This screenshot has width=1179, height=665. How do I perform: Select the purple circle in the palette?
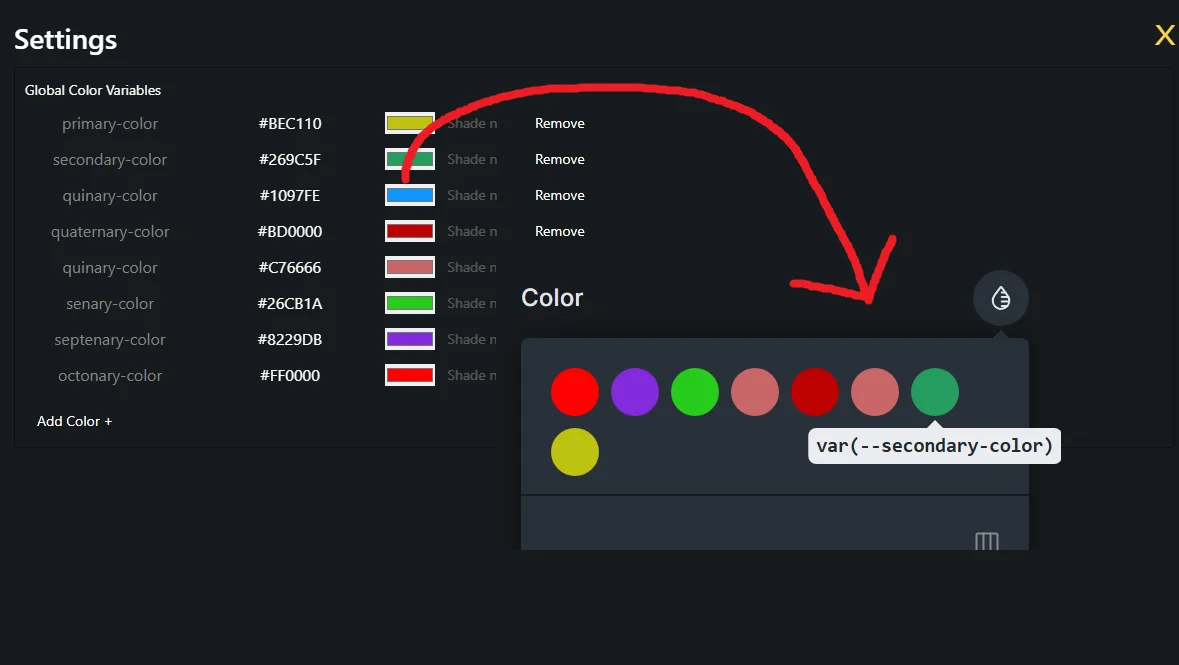pyautogui.click(x=635, y=392)
